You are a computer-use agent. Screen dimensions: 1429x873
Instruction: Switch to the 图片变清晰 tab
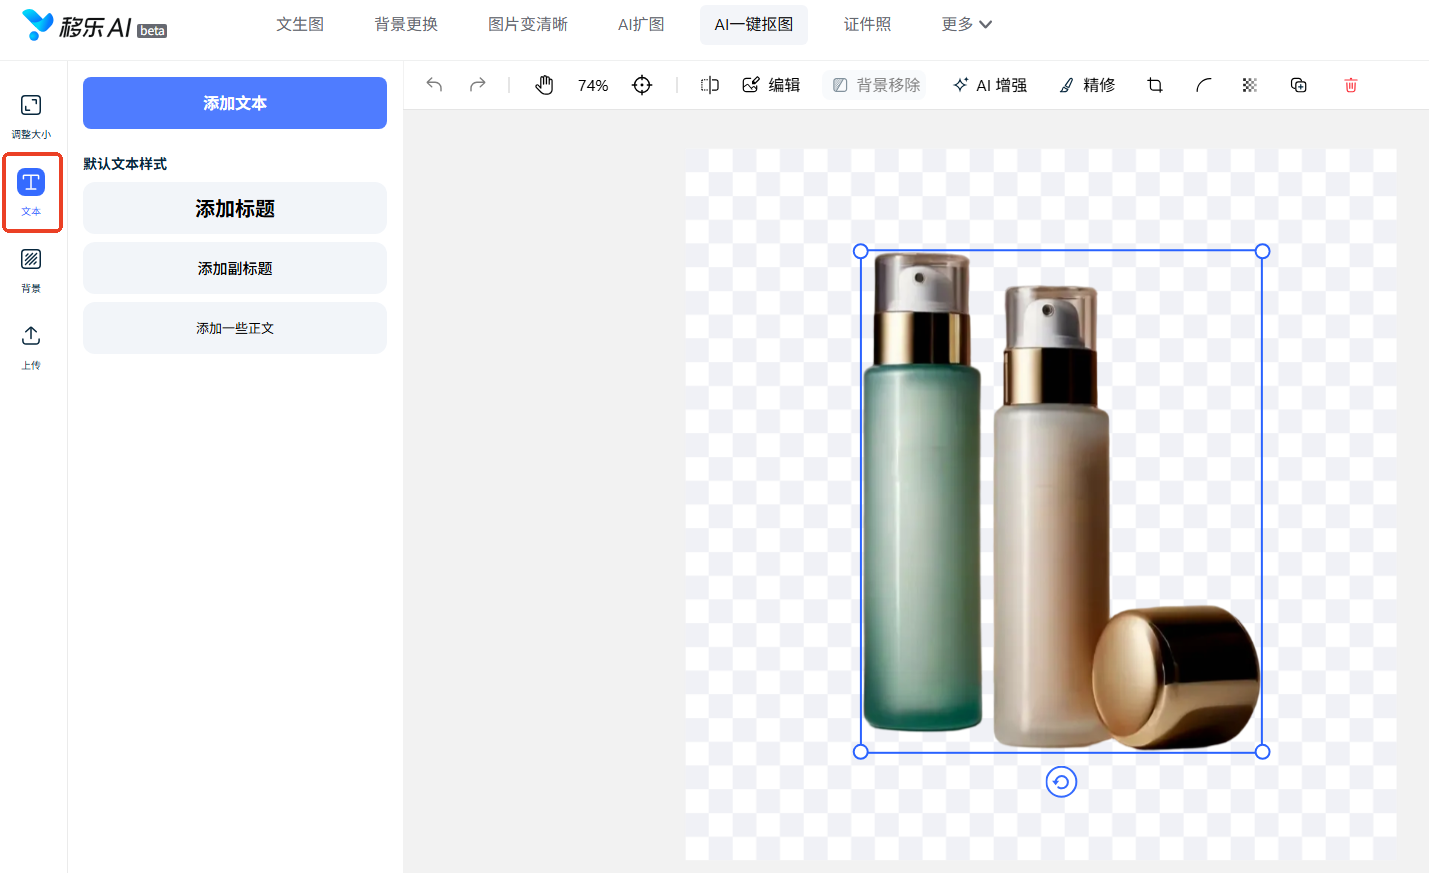coord(528,24)
